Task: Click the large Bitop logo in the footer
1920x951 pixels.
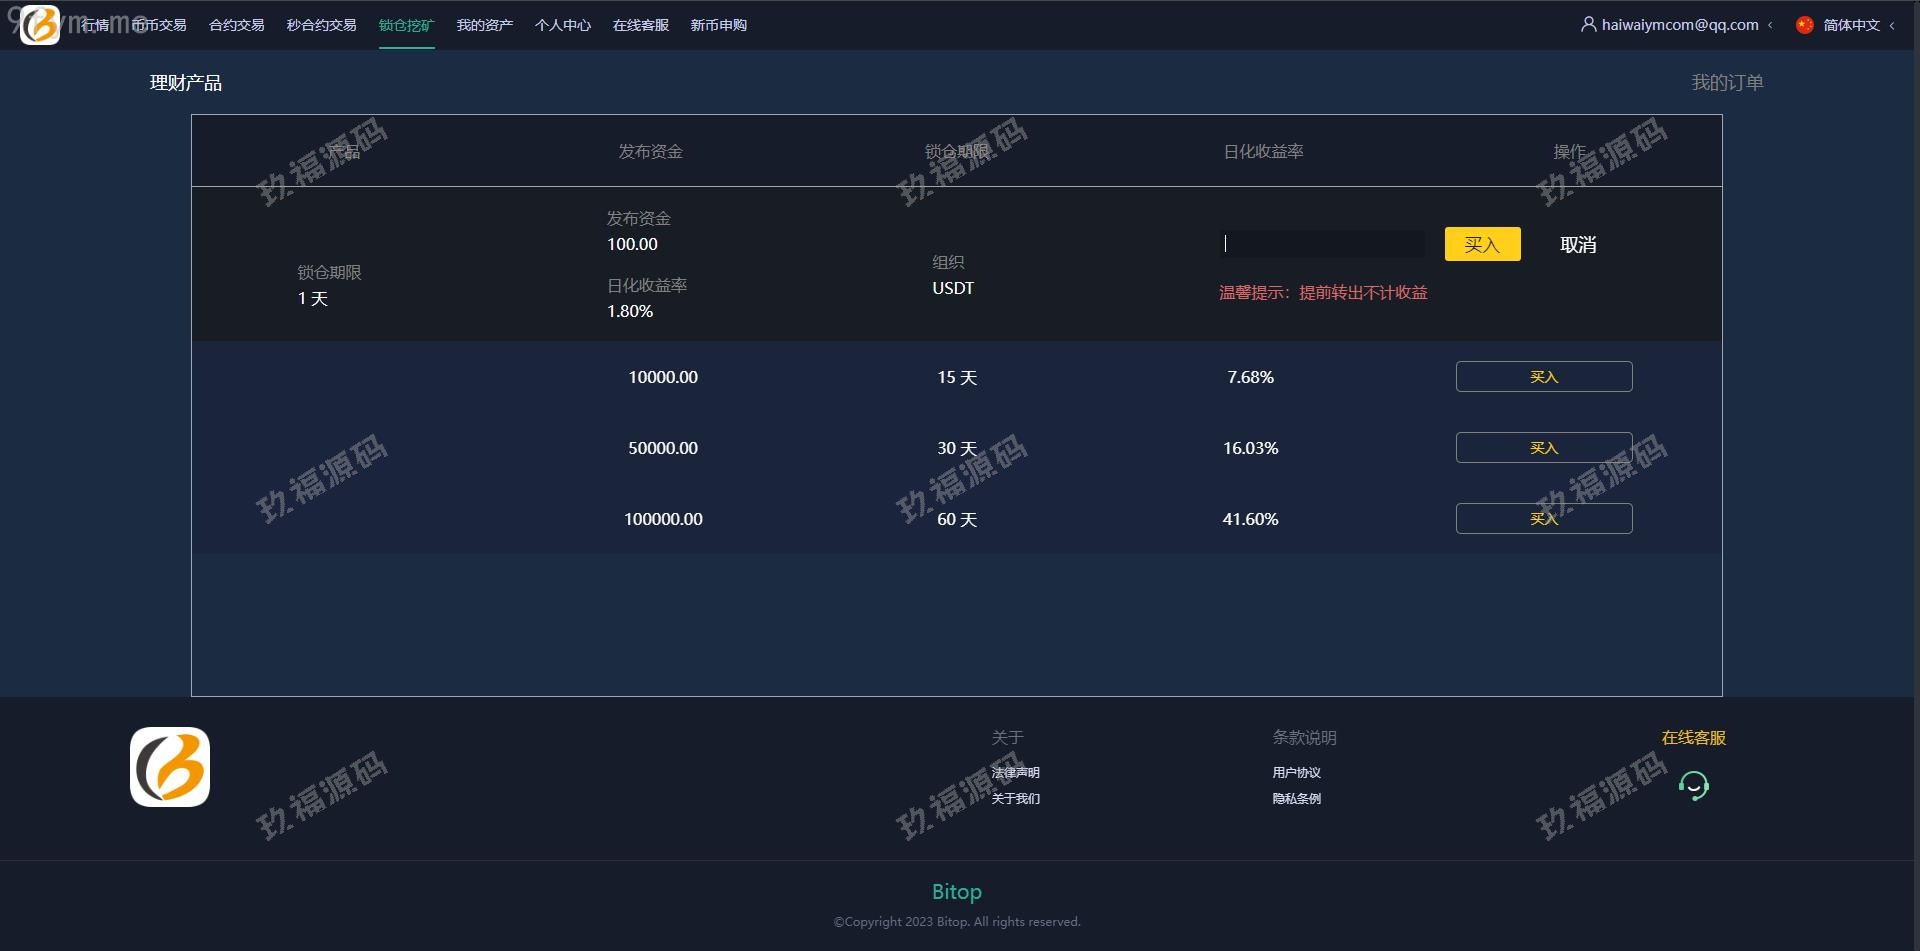Action: (170, 767)
